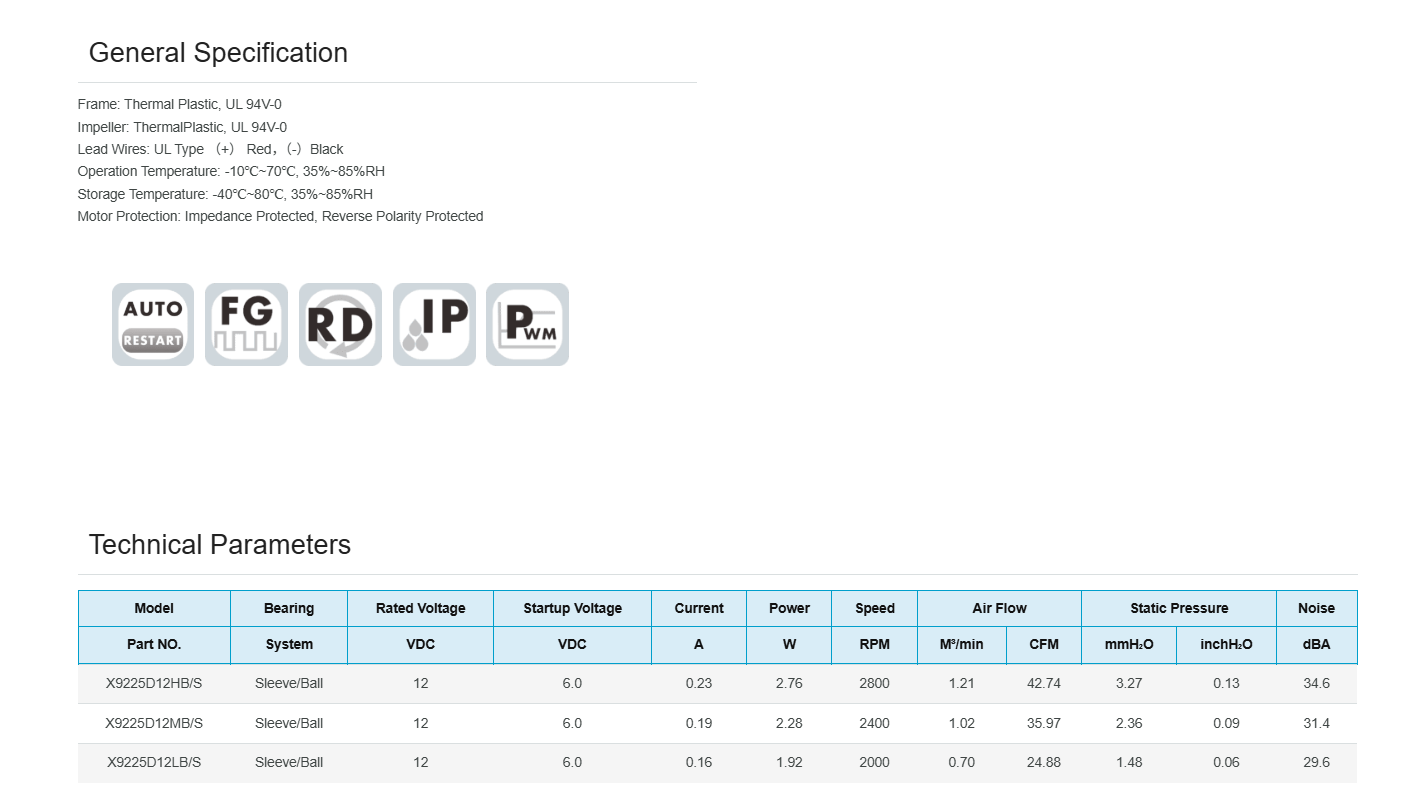This screenshot has width=1411, height=795.
Task: Click the 42.74 CFM airflow value
Action: (x=1044, y=684)
